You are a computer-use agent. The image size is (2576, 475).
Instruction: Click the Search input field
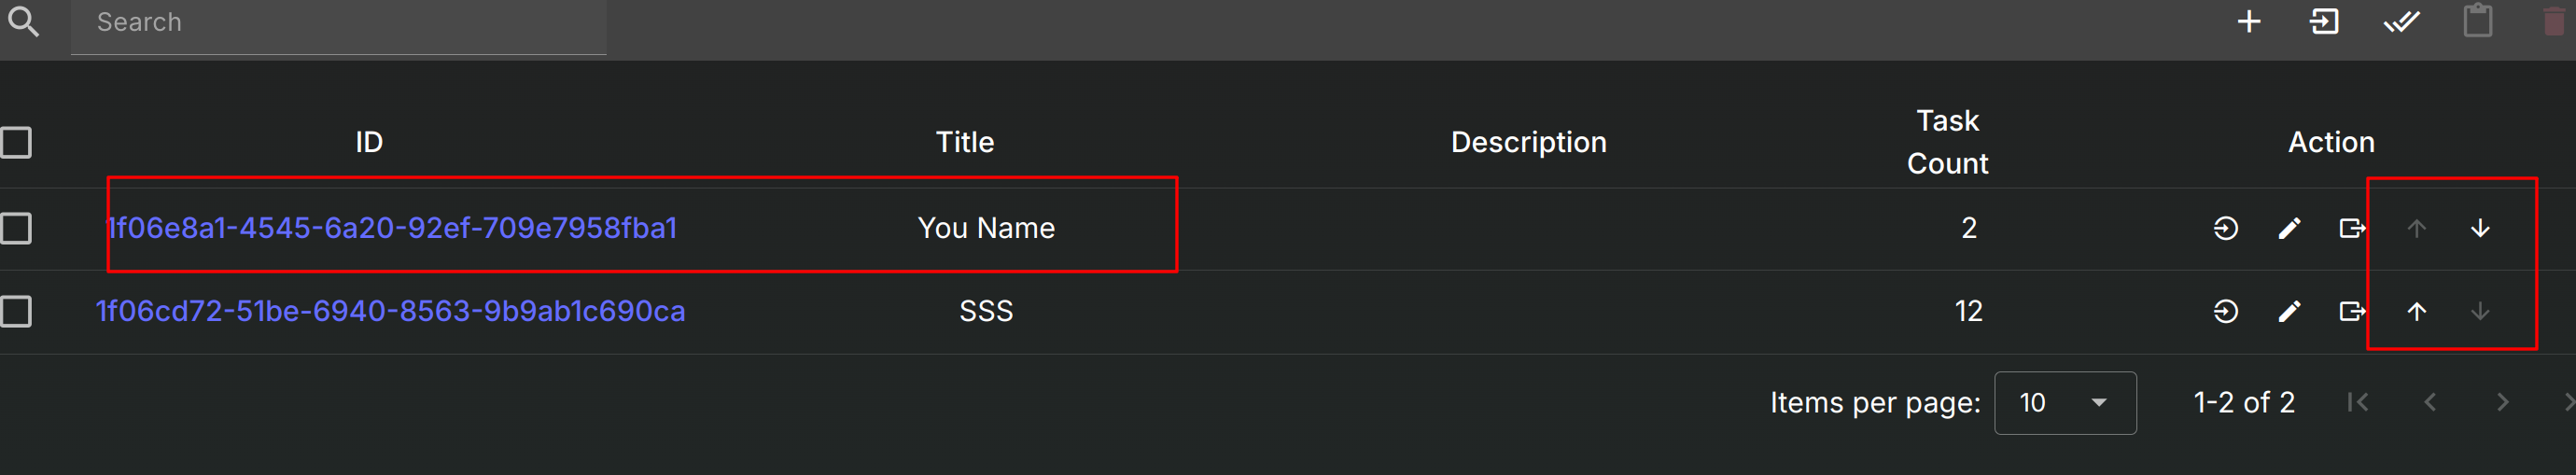(x=338, y=23)
